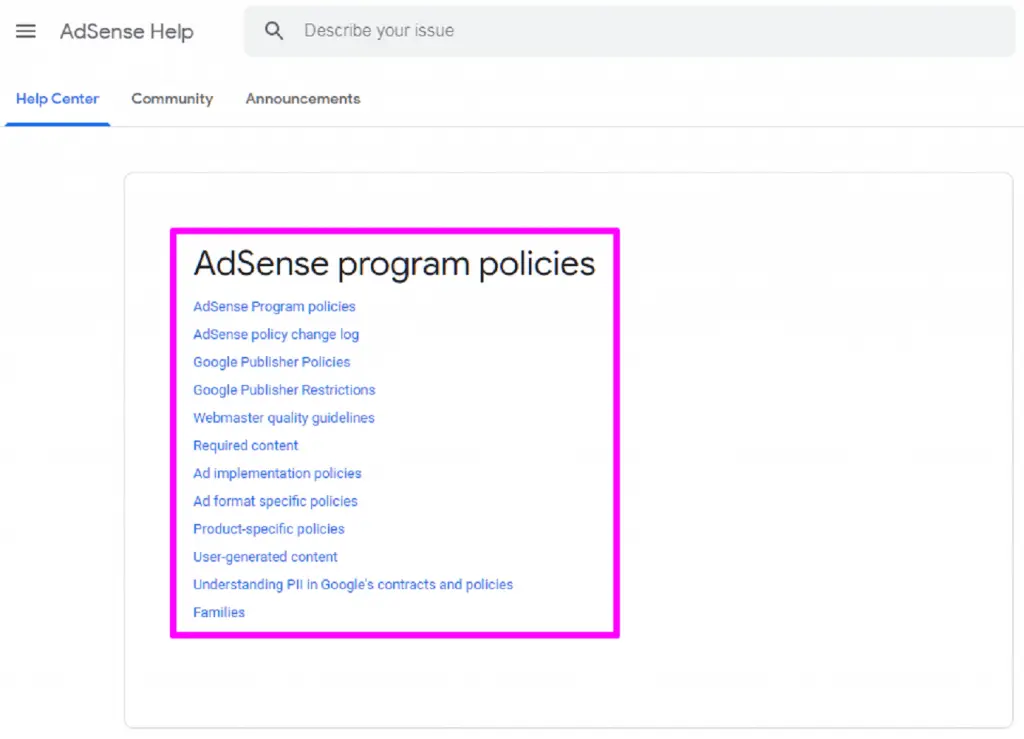Open the Community tab
Image resolution: width=1024 pixels, height=739 pixels.
point(172,99)
